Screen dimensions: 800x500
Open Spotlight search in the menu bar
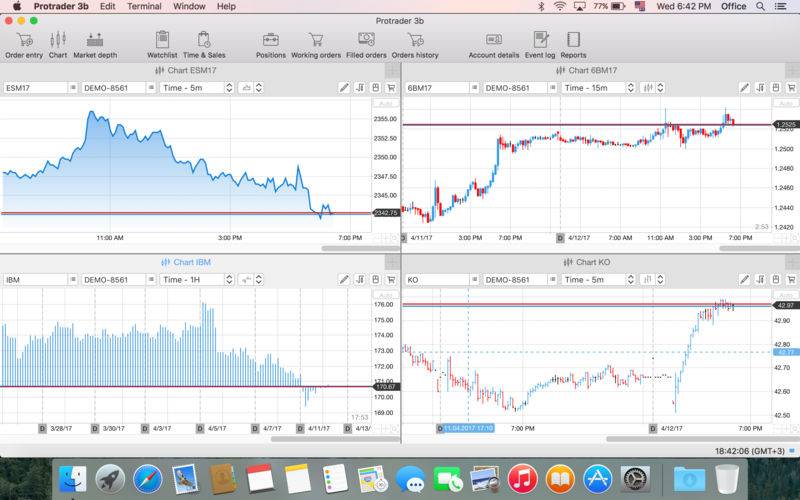coord(760,6)
